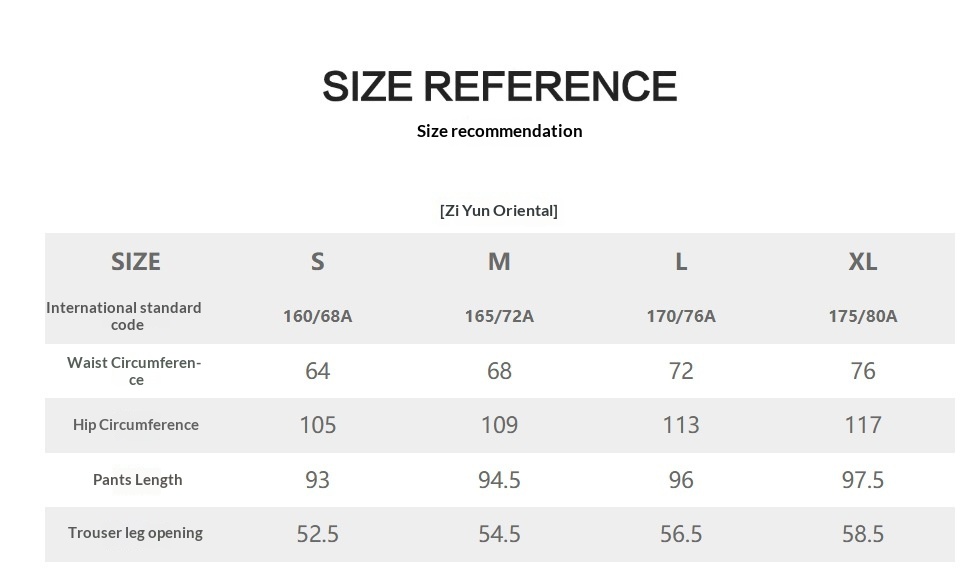Click the SIZE header cell

click(x=136, y=261)
